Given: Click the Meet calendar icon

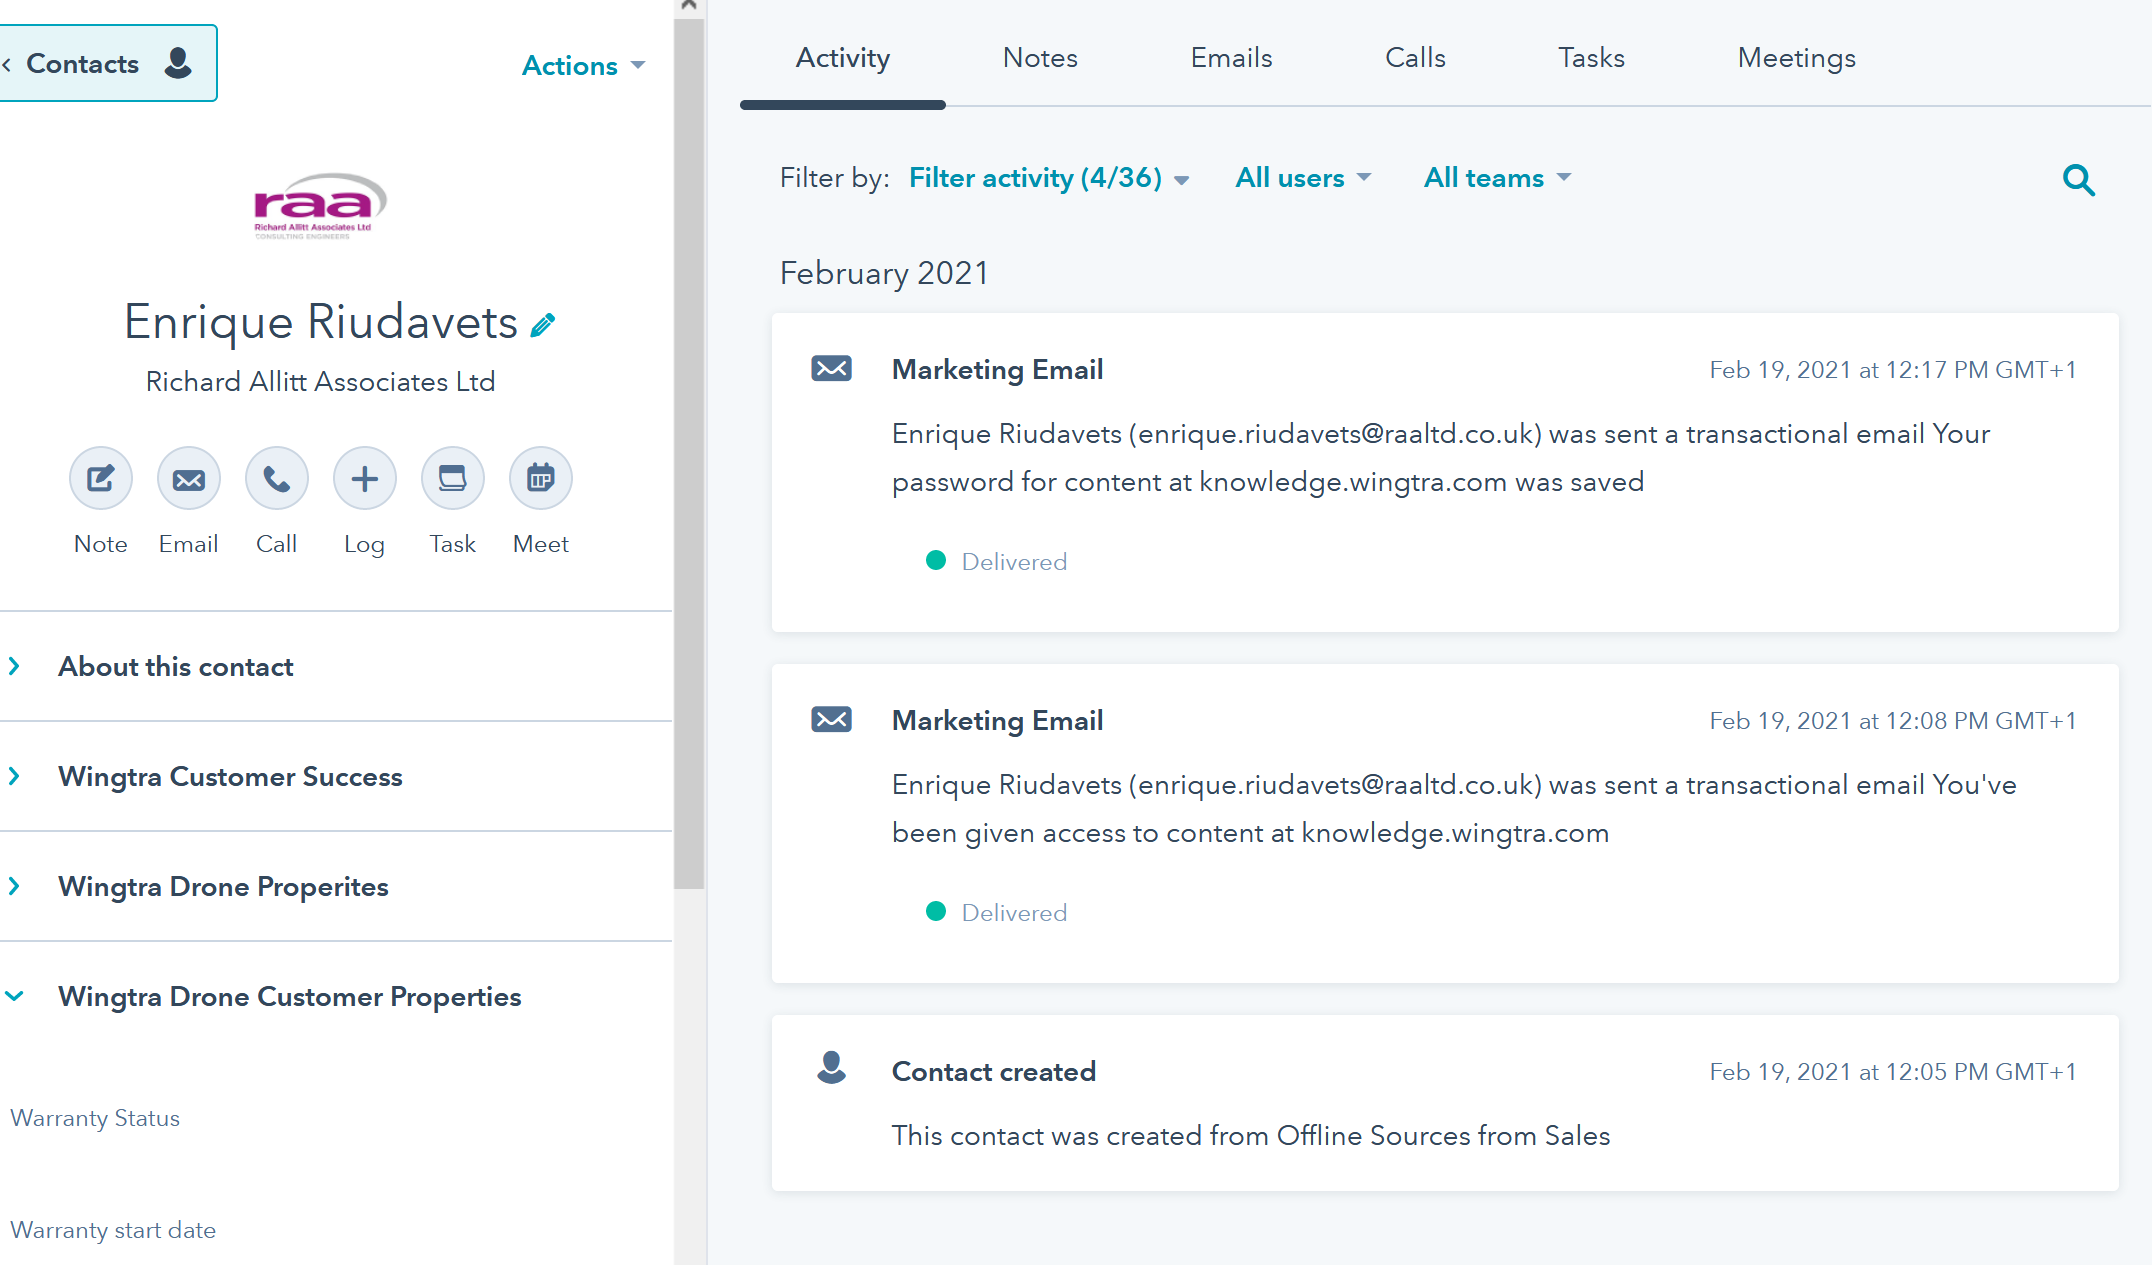Looking at the screenshot, I should coord(540,479).
